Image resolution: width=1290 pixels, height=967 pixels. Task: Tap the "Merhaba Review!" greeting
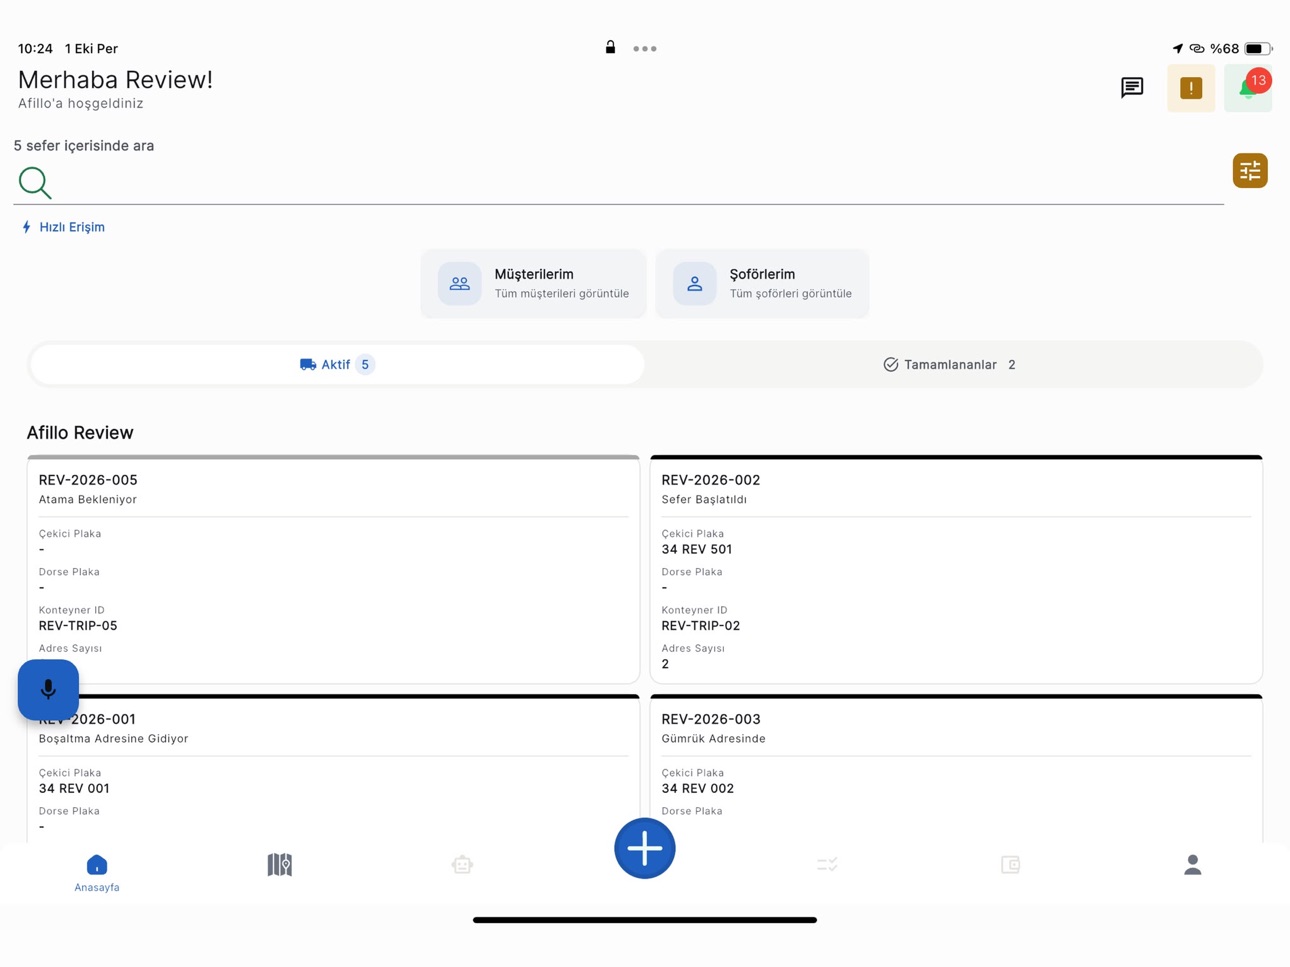[115, 80]
